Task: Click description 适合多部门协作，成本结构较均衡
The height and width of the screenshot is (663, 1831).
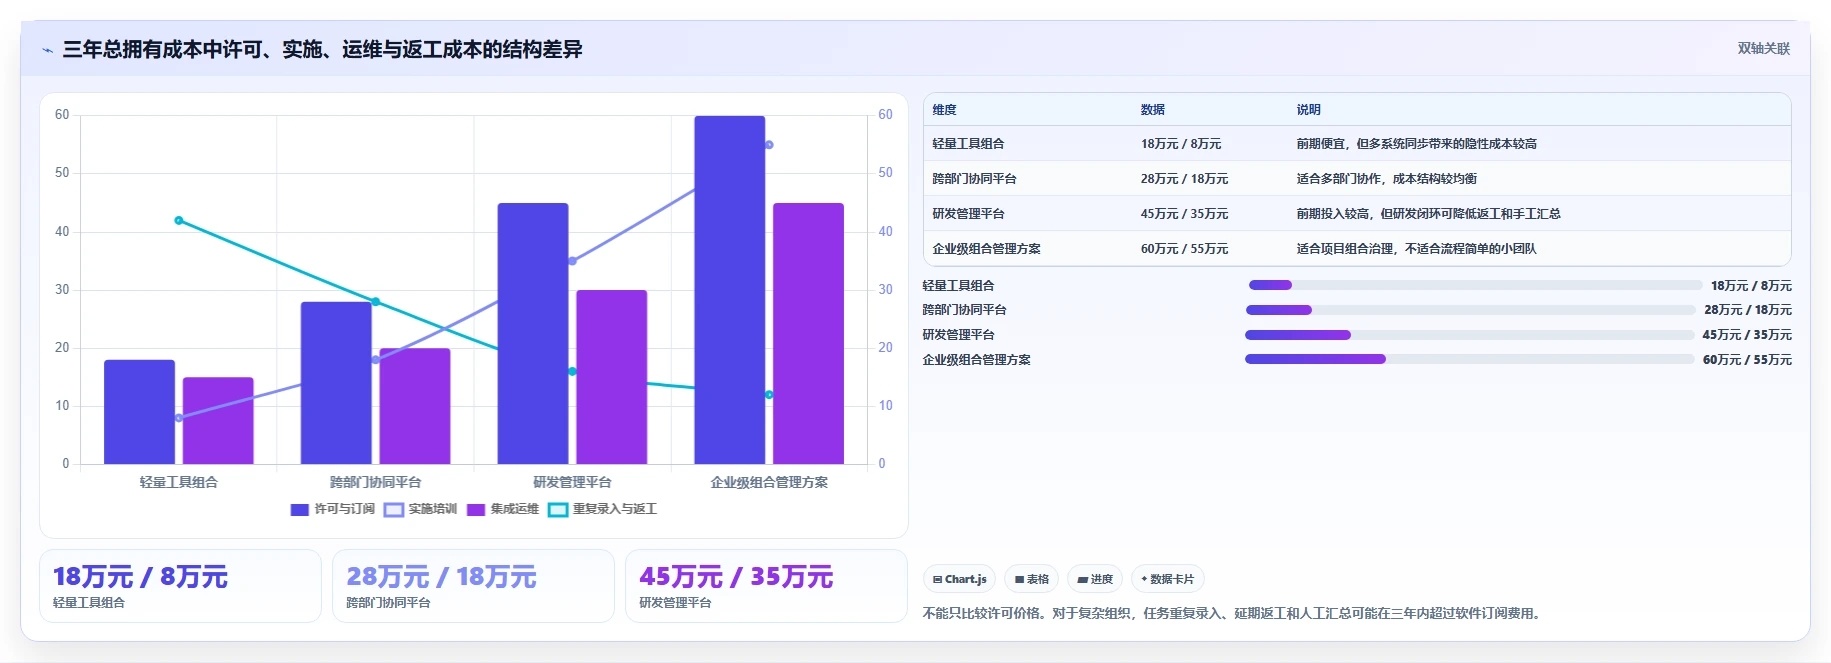Action: point(1386,179)
